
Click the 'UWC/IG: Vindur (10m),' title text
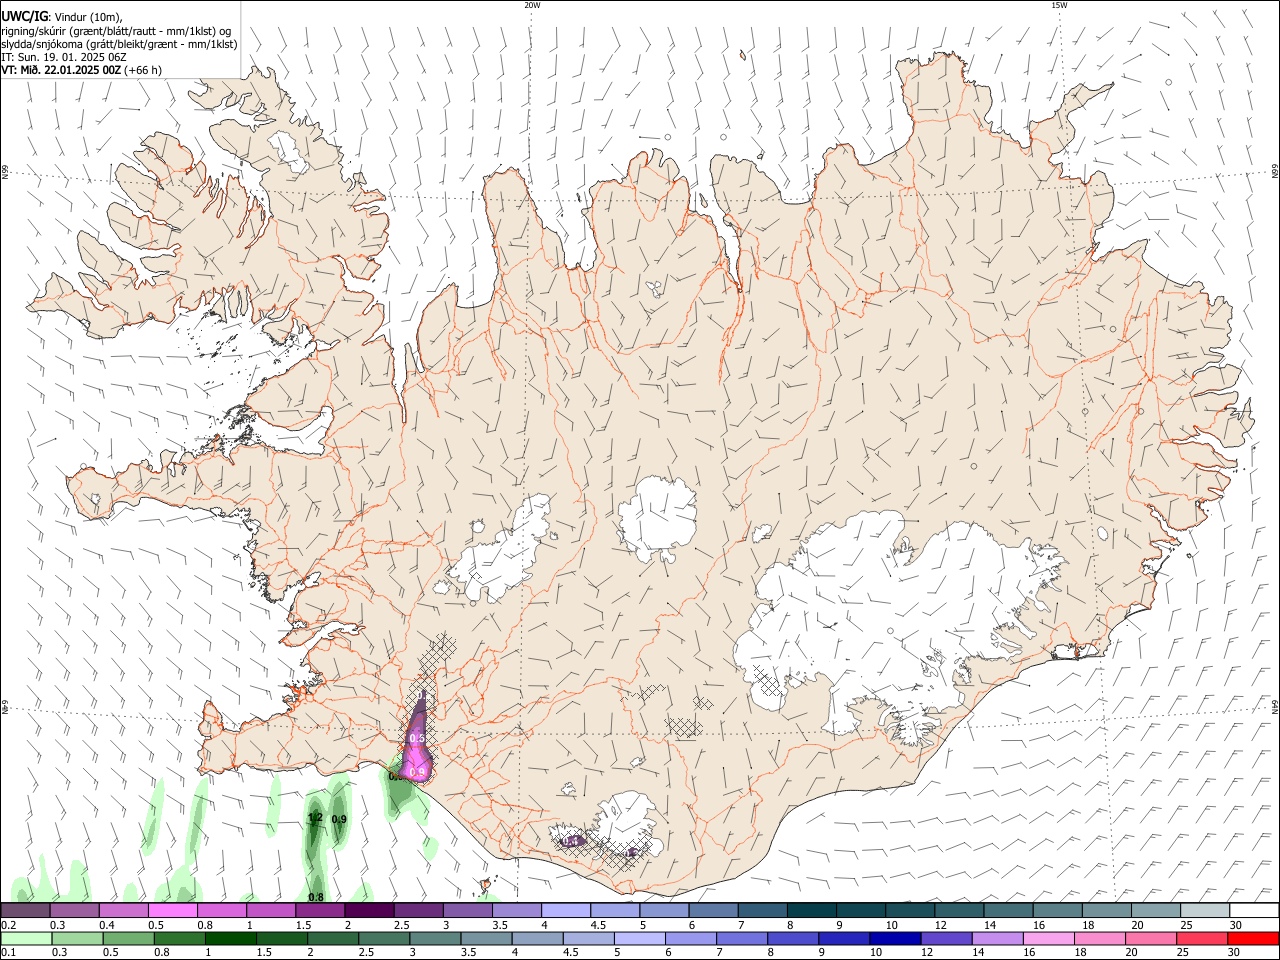pyautogui.click(x=61, y=16)
